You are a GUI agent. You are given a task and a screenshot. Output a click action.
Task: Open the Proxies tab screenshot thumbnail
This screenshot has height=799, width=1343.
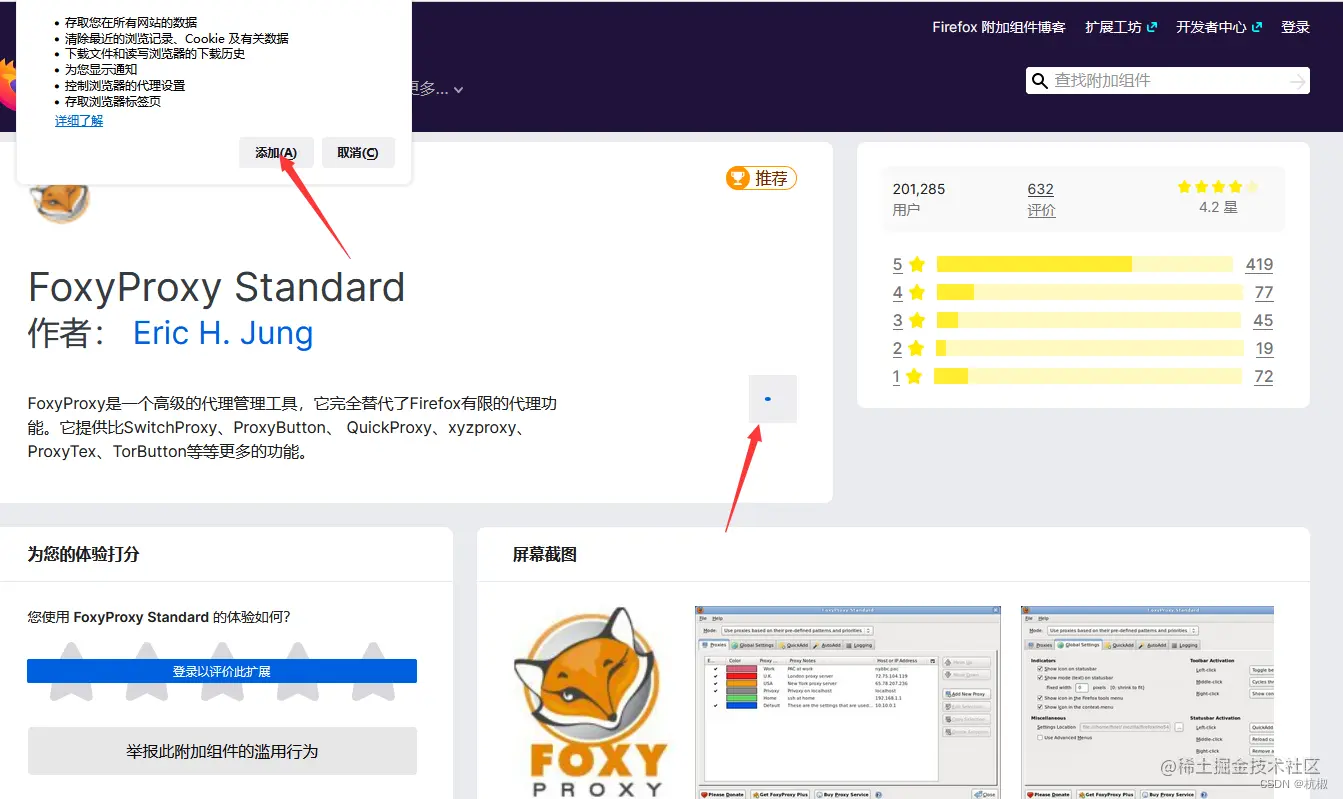848,701
